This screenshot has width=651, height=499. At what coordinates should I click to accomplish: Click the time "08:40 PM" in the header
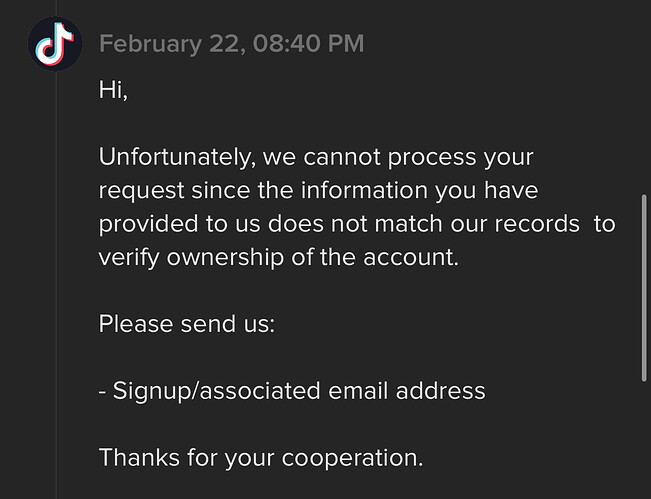coord(308,44)
